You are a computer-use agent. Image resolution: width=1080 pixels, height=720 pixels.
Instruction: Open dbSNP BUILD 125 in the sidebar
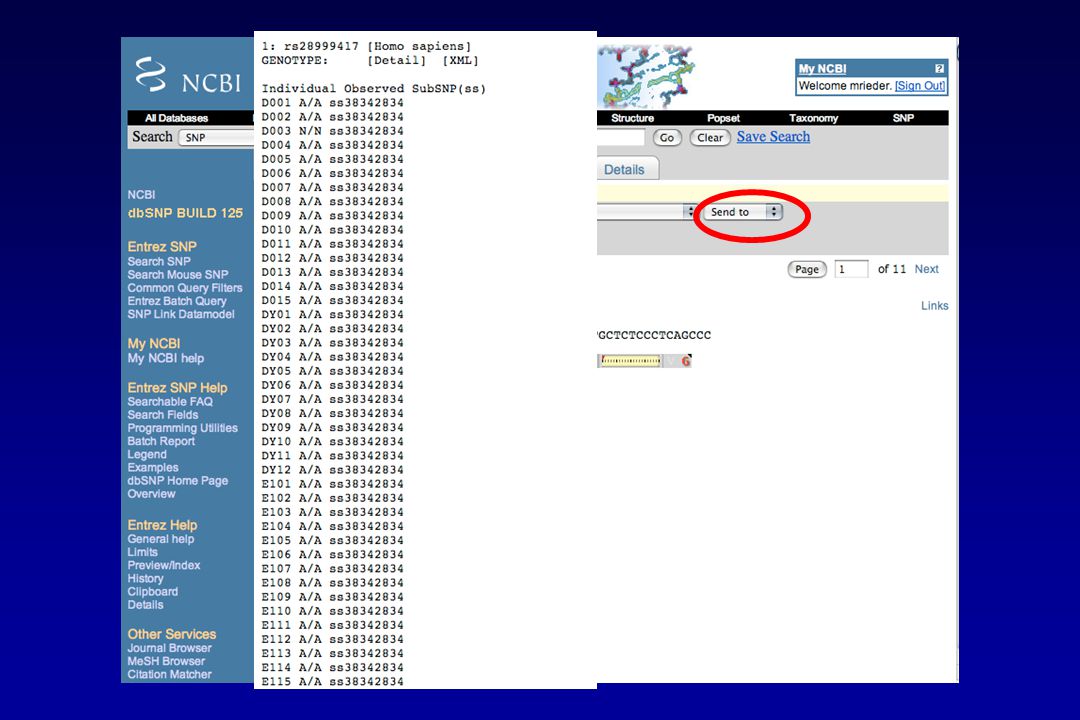tap(185, 213)
